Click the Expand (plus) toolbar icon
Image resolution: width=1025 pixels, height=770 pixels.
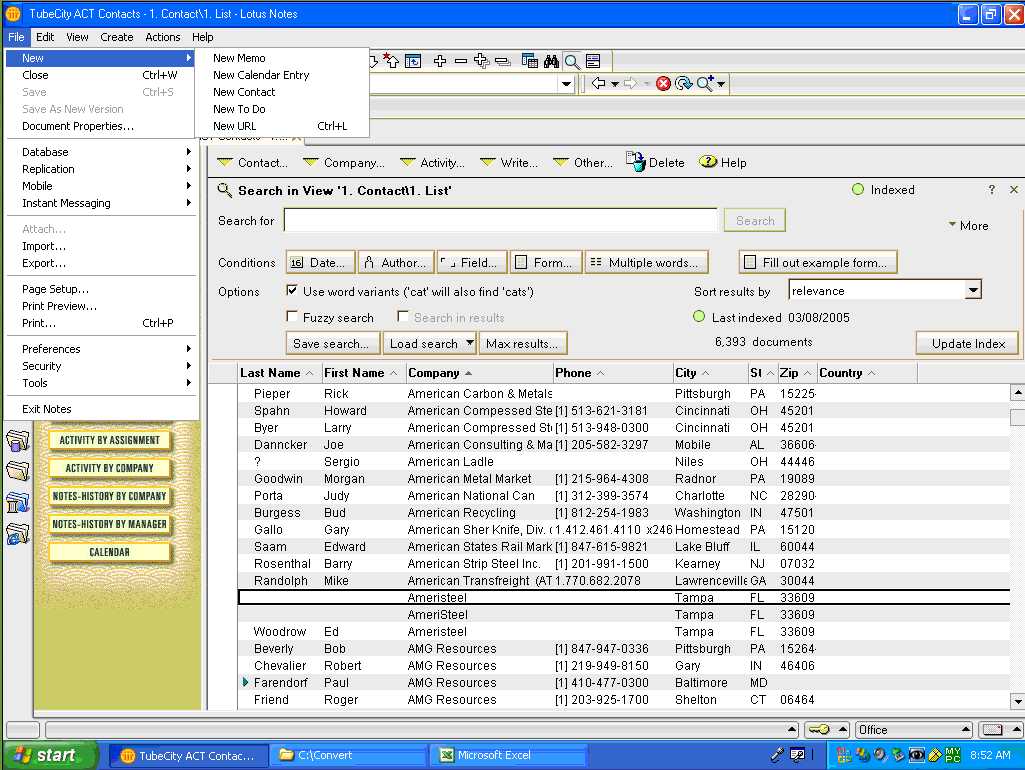click(440, 61)
